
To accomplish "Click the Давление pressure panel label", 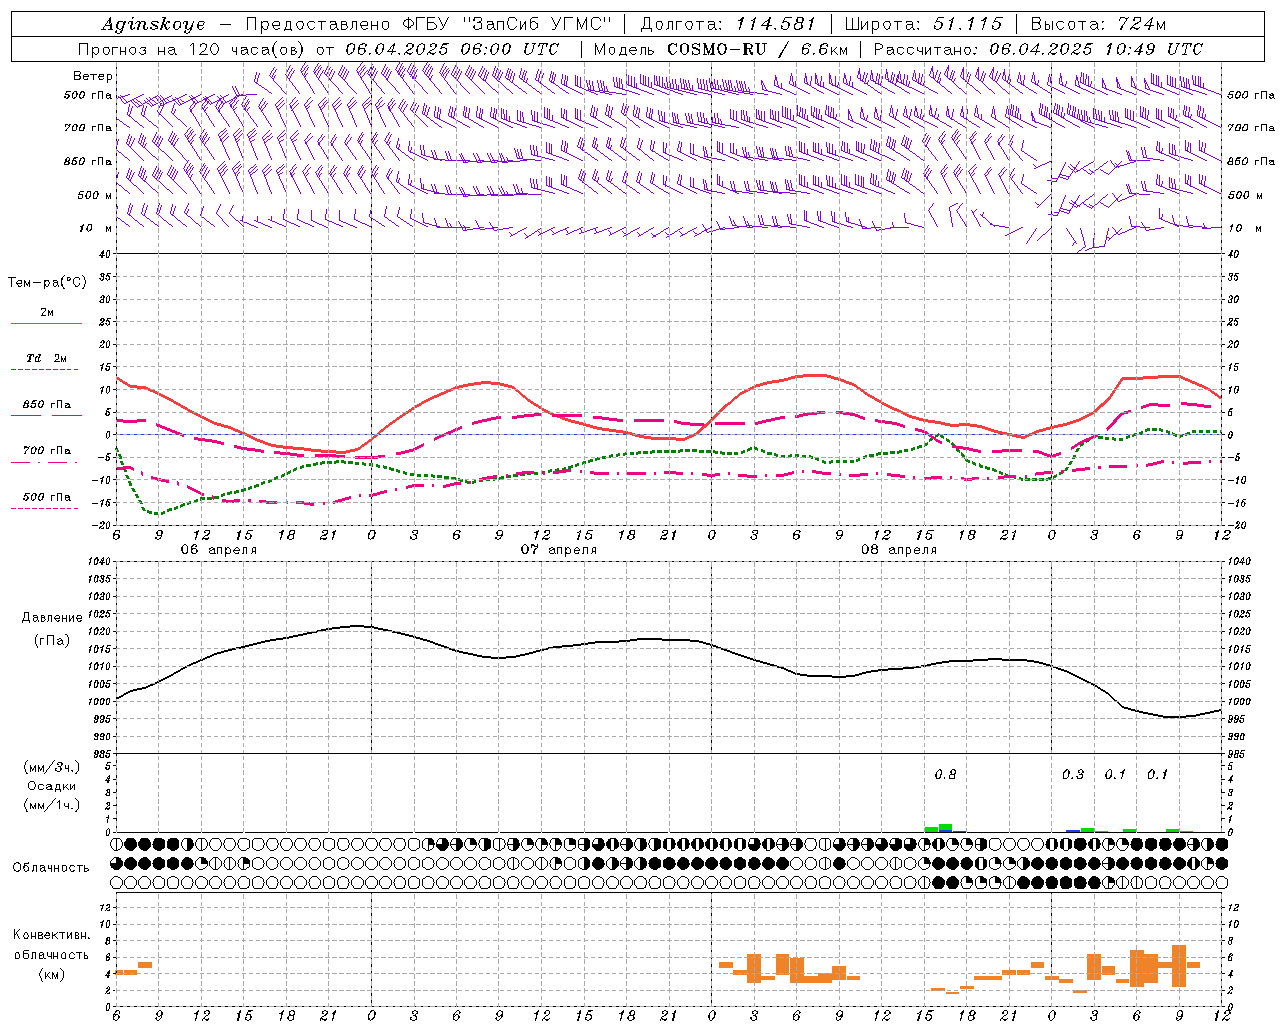I will [x=52, y=618].
